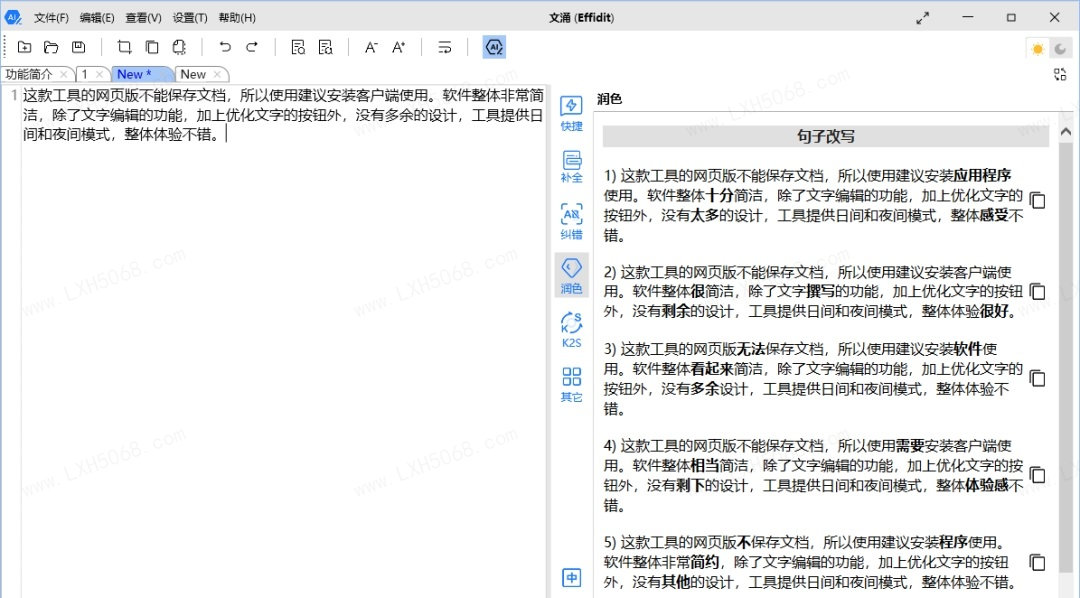Select rewrite suggestion 3 text
This screenshot has height=598, width=1080.
click(813, 379)
